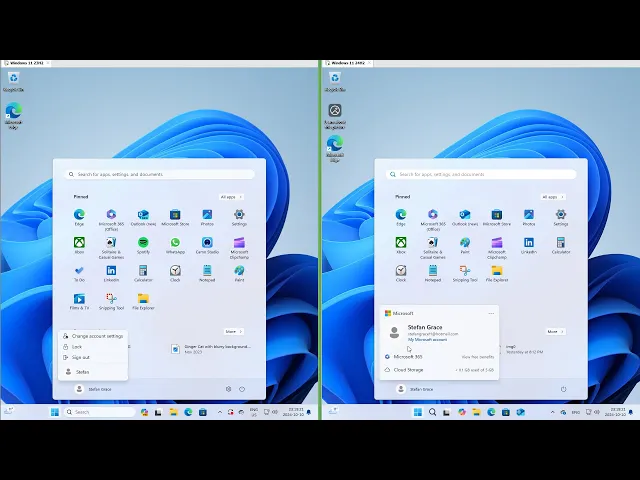
Task: Click the Start menu search field on left
Action: pos(160,174)
